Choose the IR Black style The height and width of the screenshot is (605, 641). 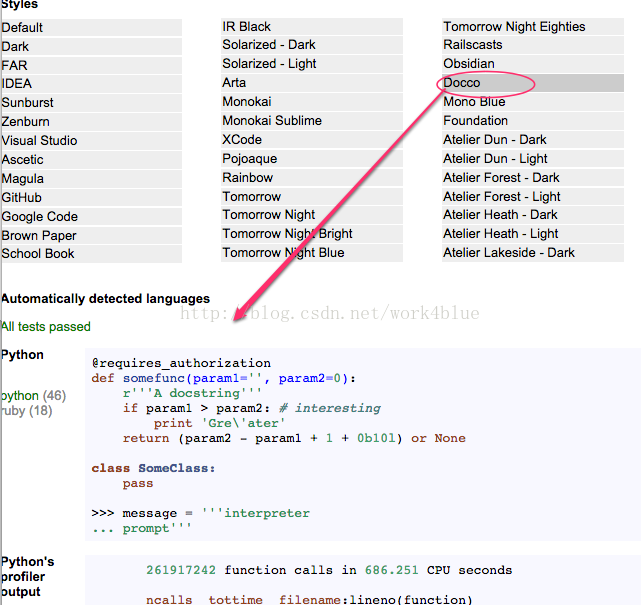pos(312,27)
